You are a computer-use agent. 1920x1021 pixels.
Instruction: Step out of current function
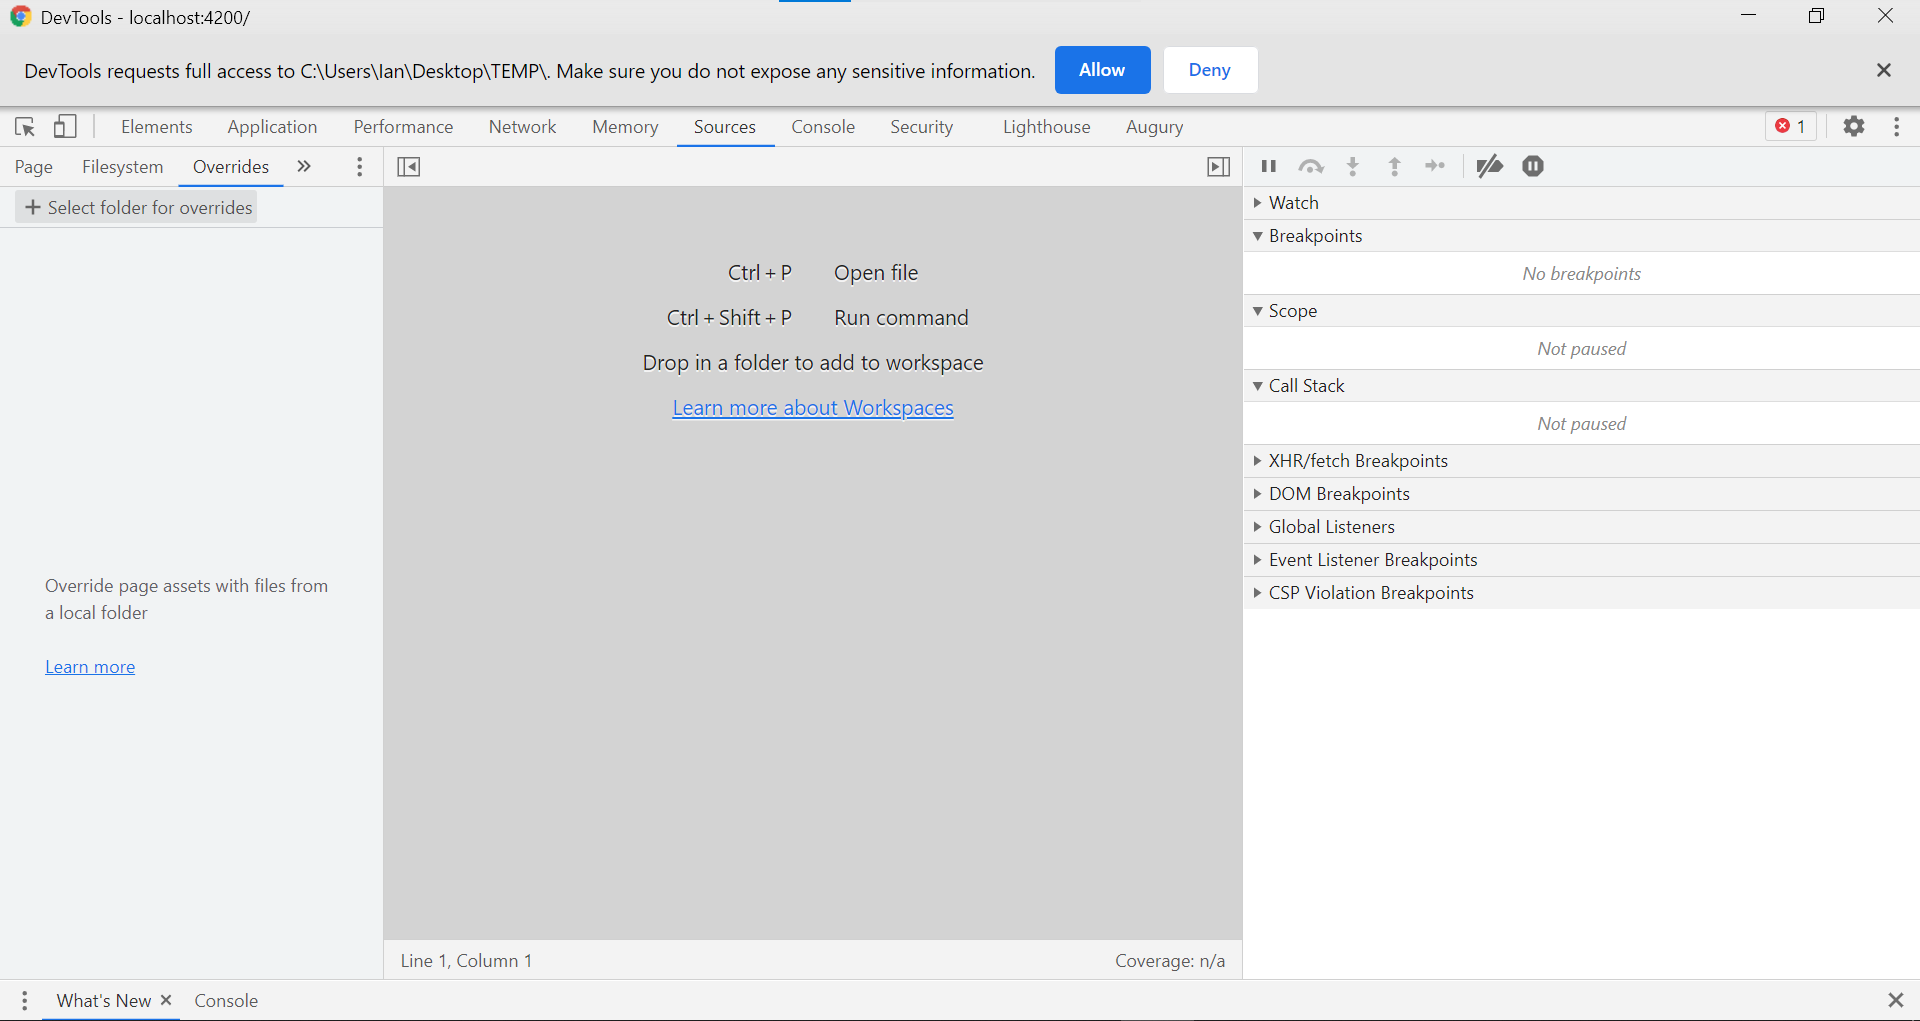pos(1395,166)
